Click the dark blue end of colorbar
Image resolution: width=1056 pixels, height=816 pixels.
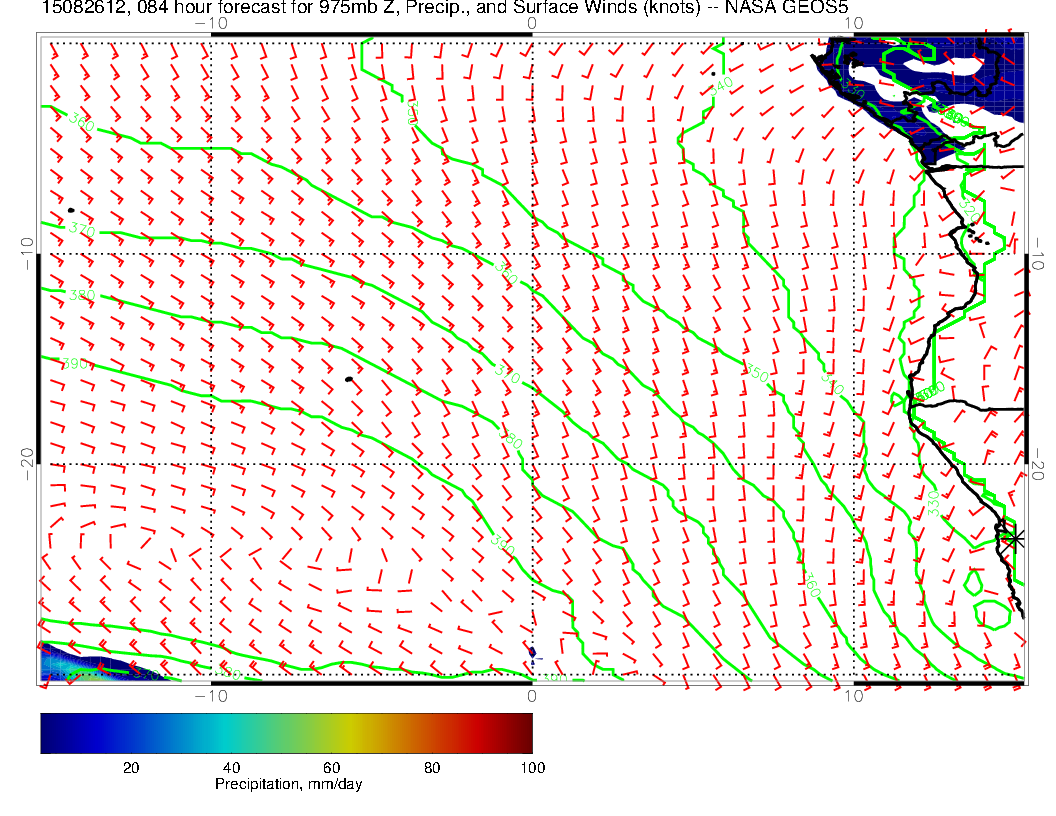click(x=48, y=732)
